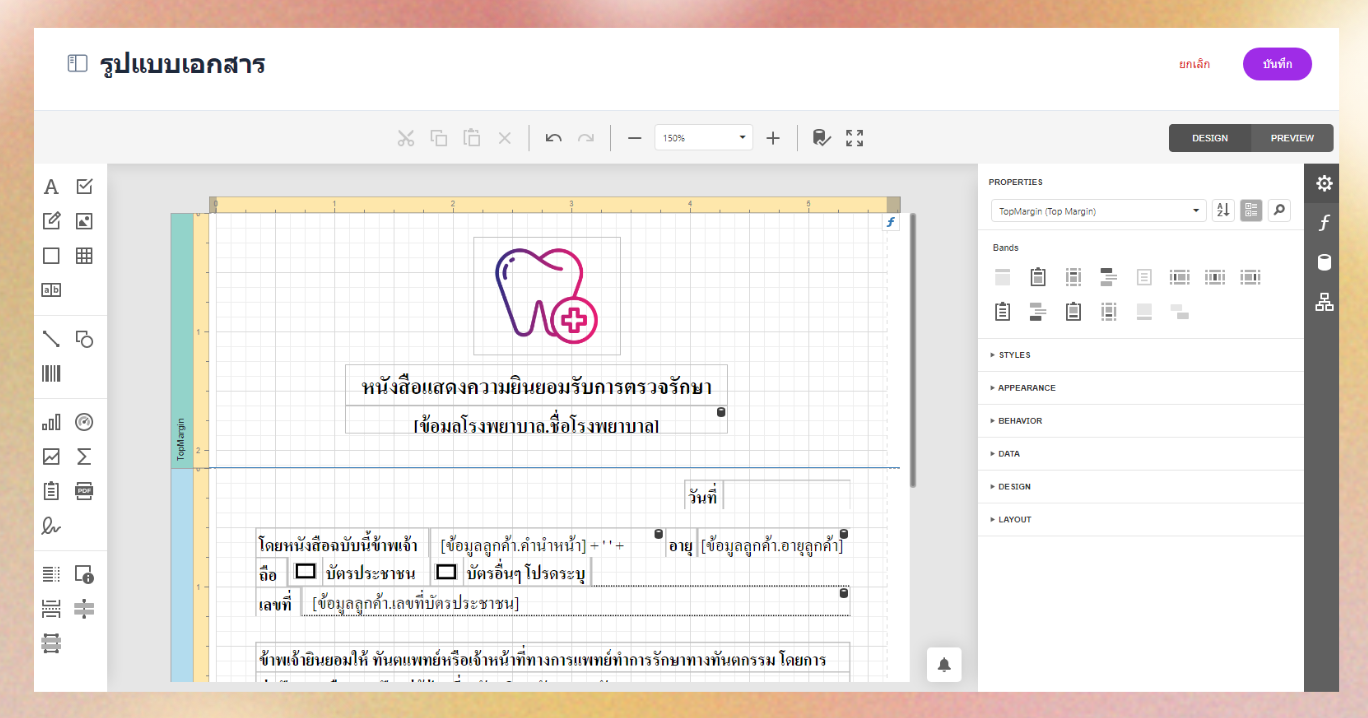Viewport: 1368px width, 718px height.
Task: Click the Delete X icon in toolbar
Action: click(505, 138)
